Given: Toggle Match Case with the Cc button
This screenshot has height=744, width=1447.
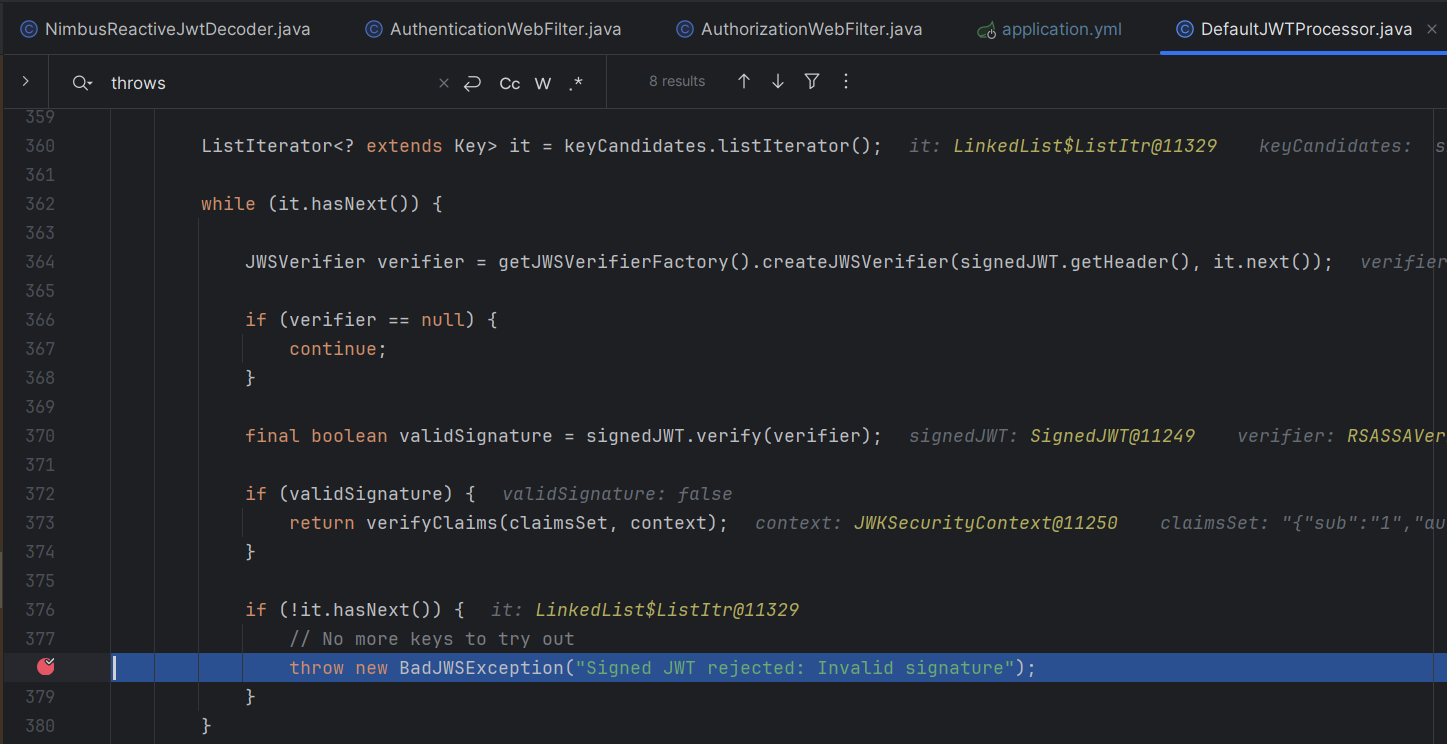Looking at the screenshot, I should [509, 83].
